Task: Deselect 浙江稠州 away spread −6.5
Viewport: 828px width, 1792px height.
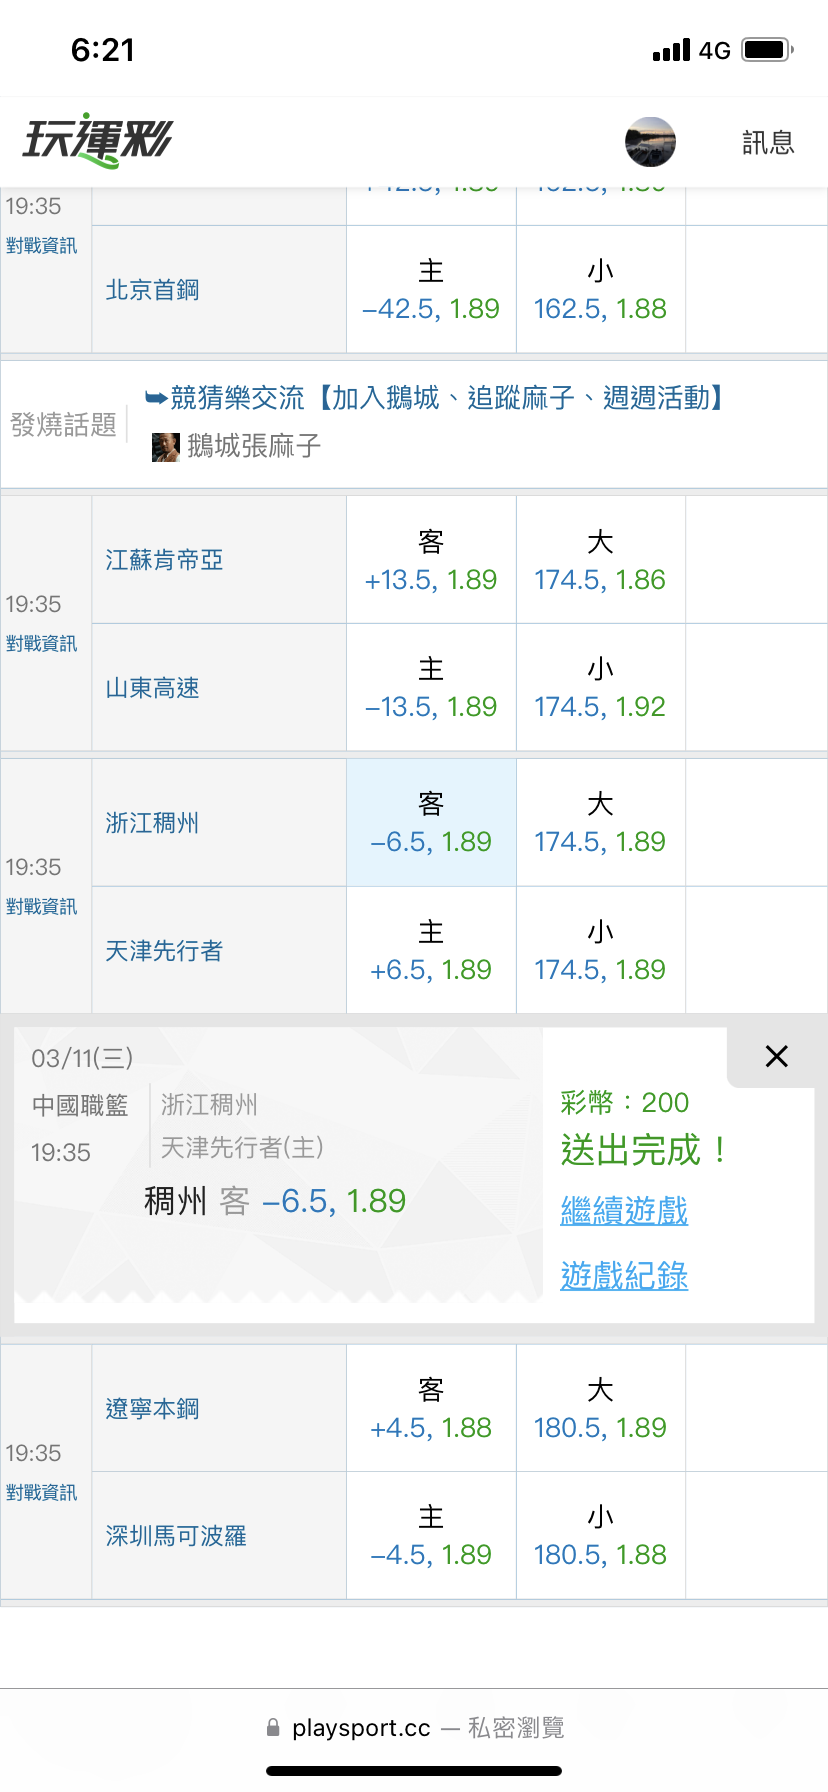Action: (x=431, y=823)
